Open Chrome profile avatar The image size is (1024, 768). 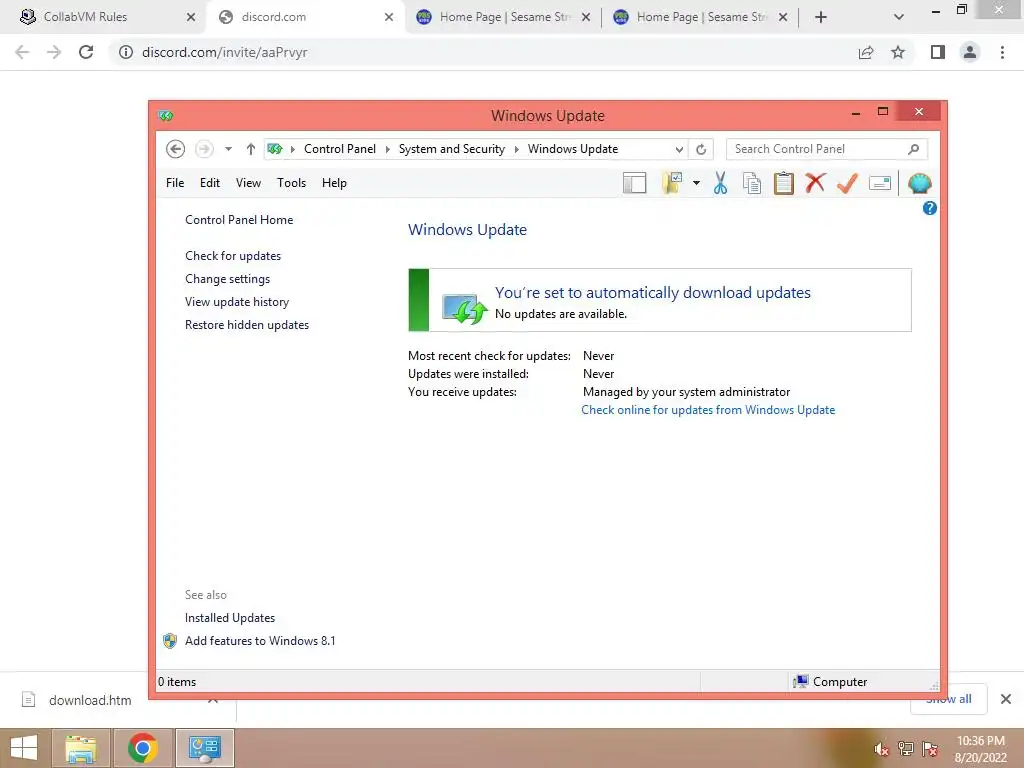pyautogui.click(x=970, y=52)
